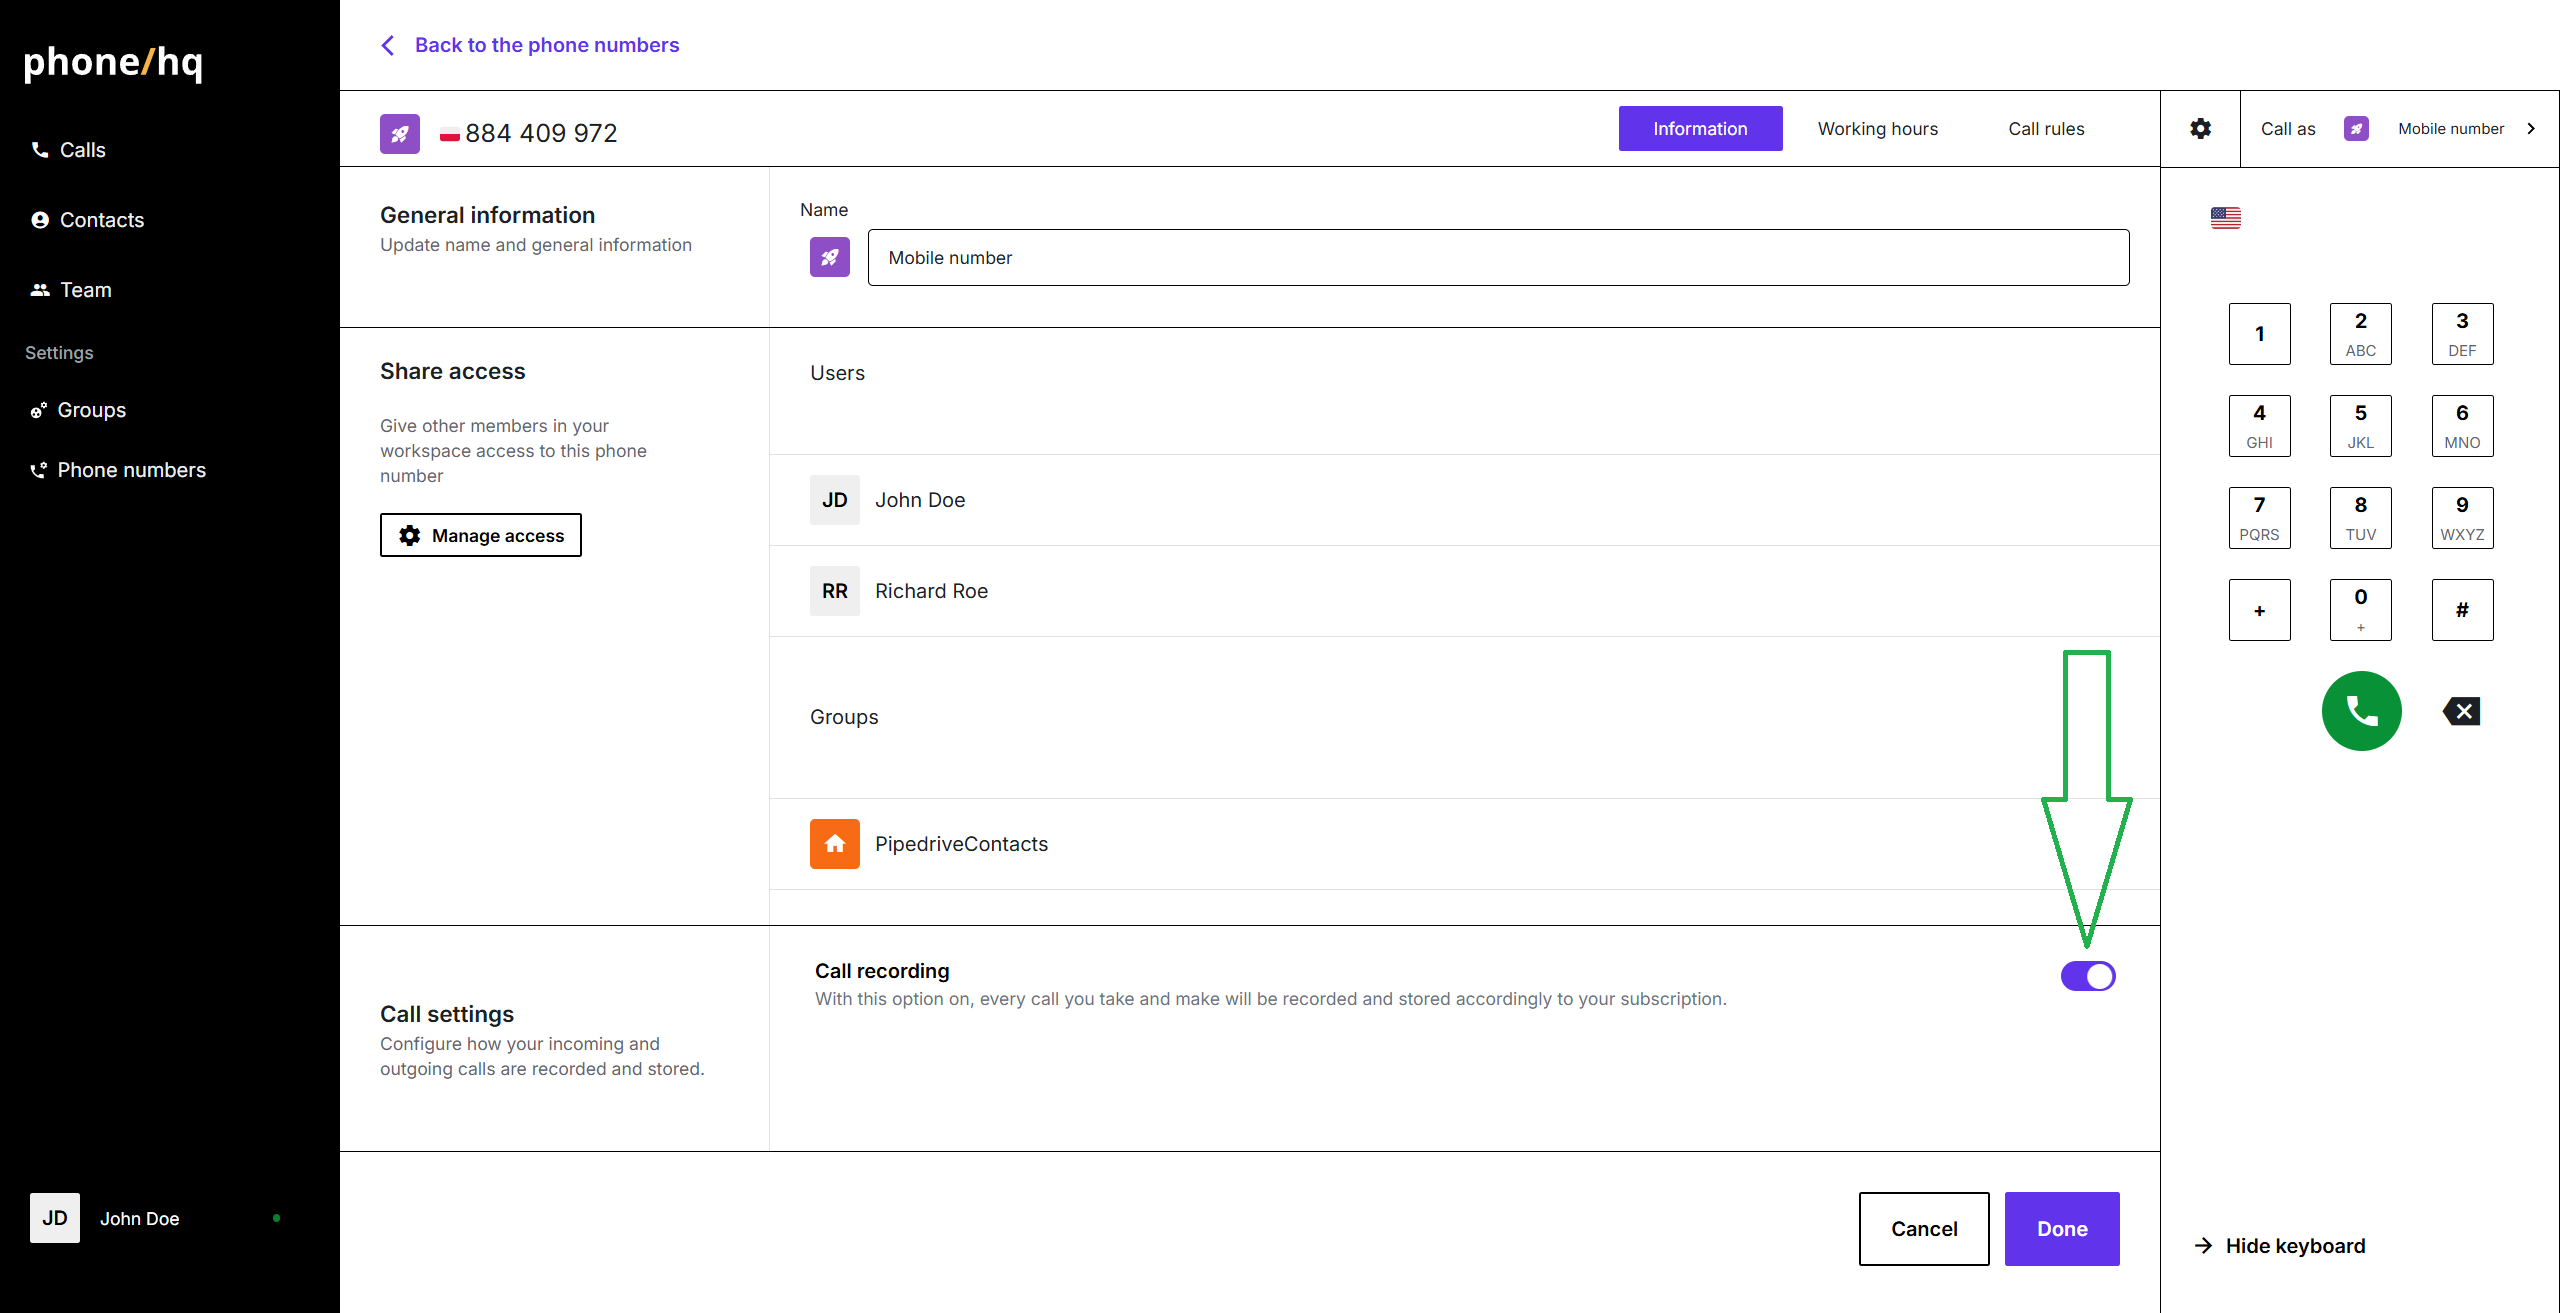The height and width of the screenshot is (1313, 2560).
Task: Click the PipedriveContacts orange home icon
Action: tap(834, 844)
